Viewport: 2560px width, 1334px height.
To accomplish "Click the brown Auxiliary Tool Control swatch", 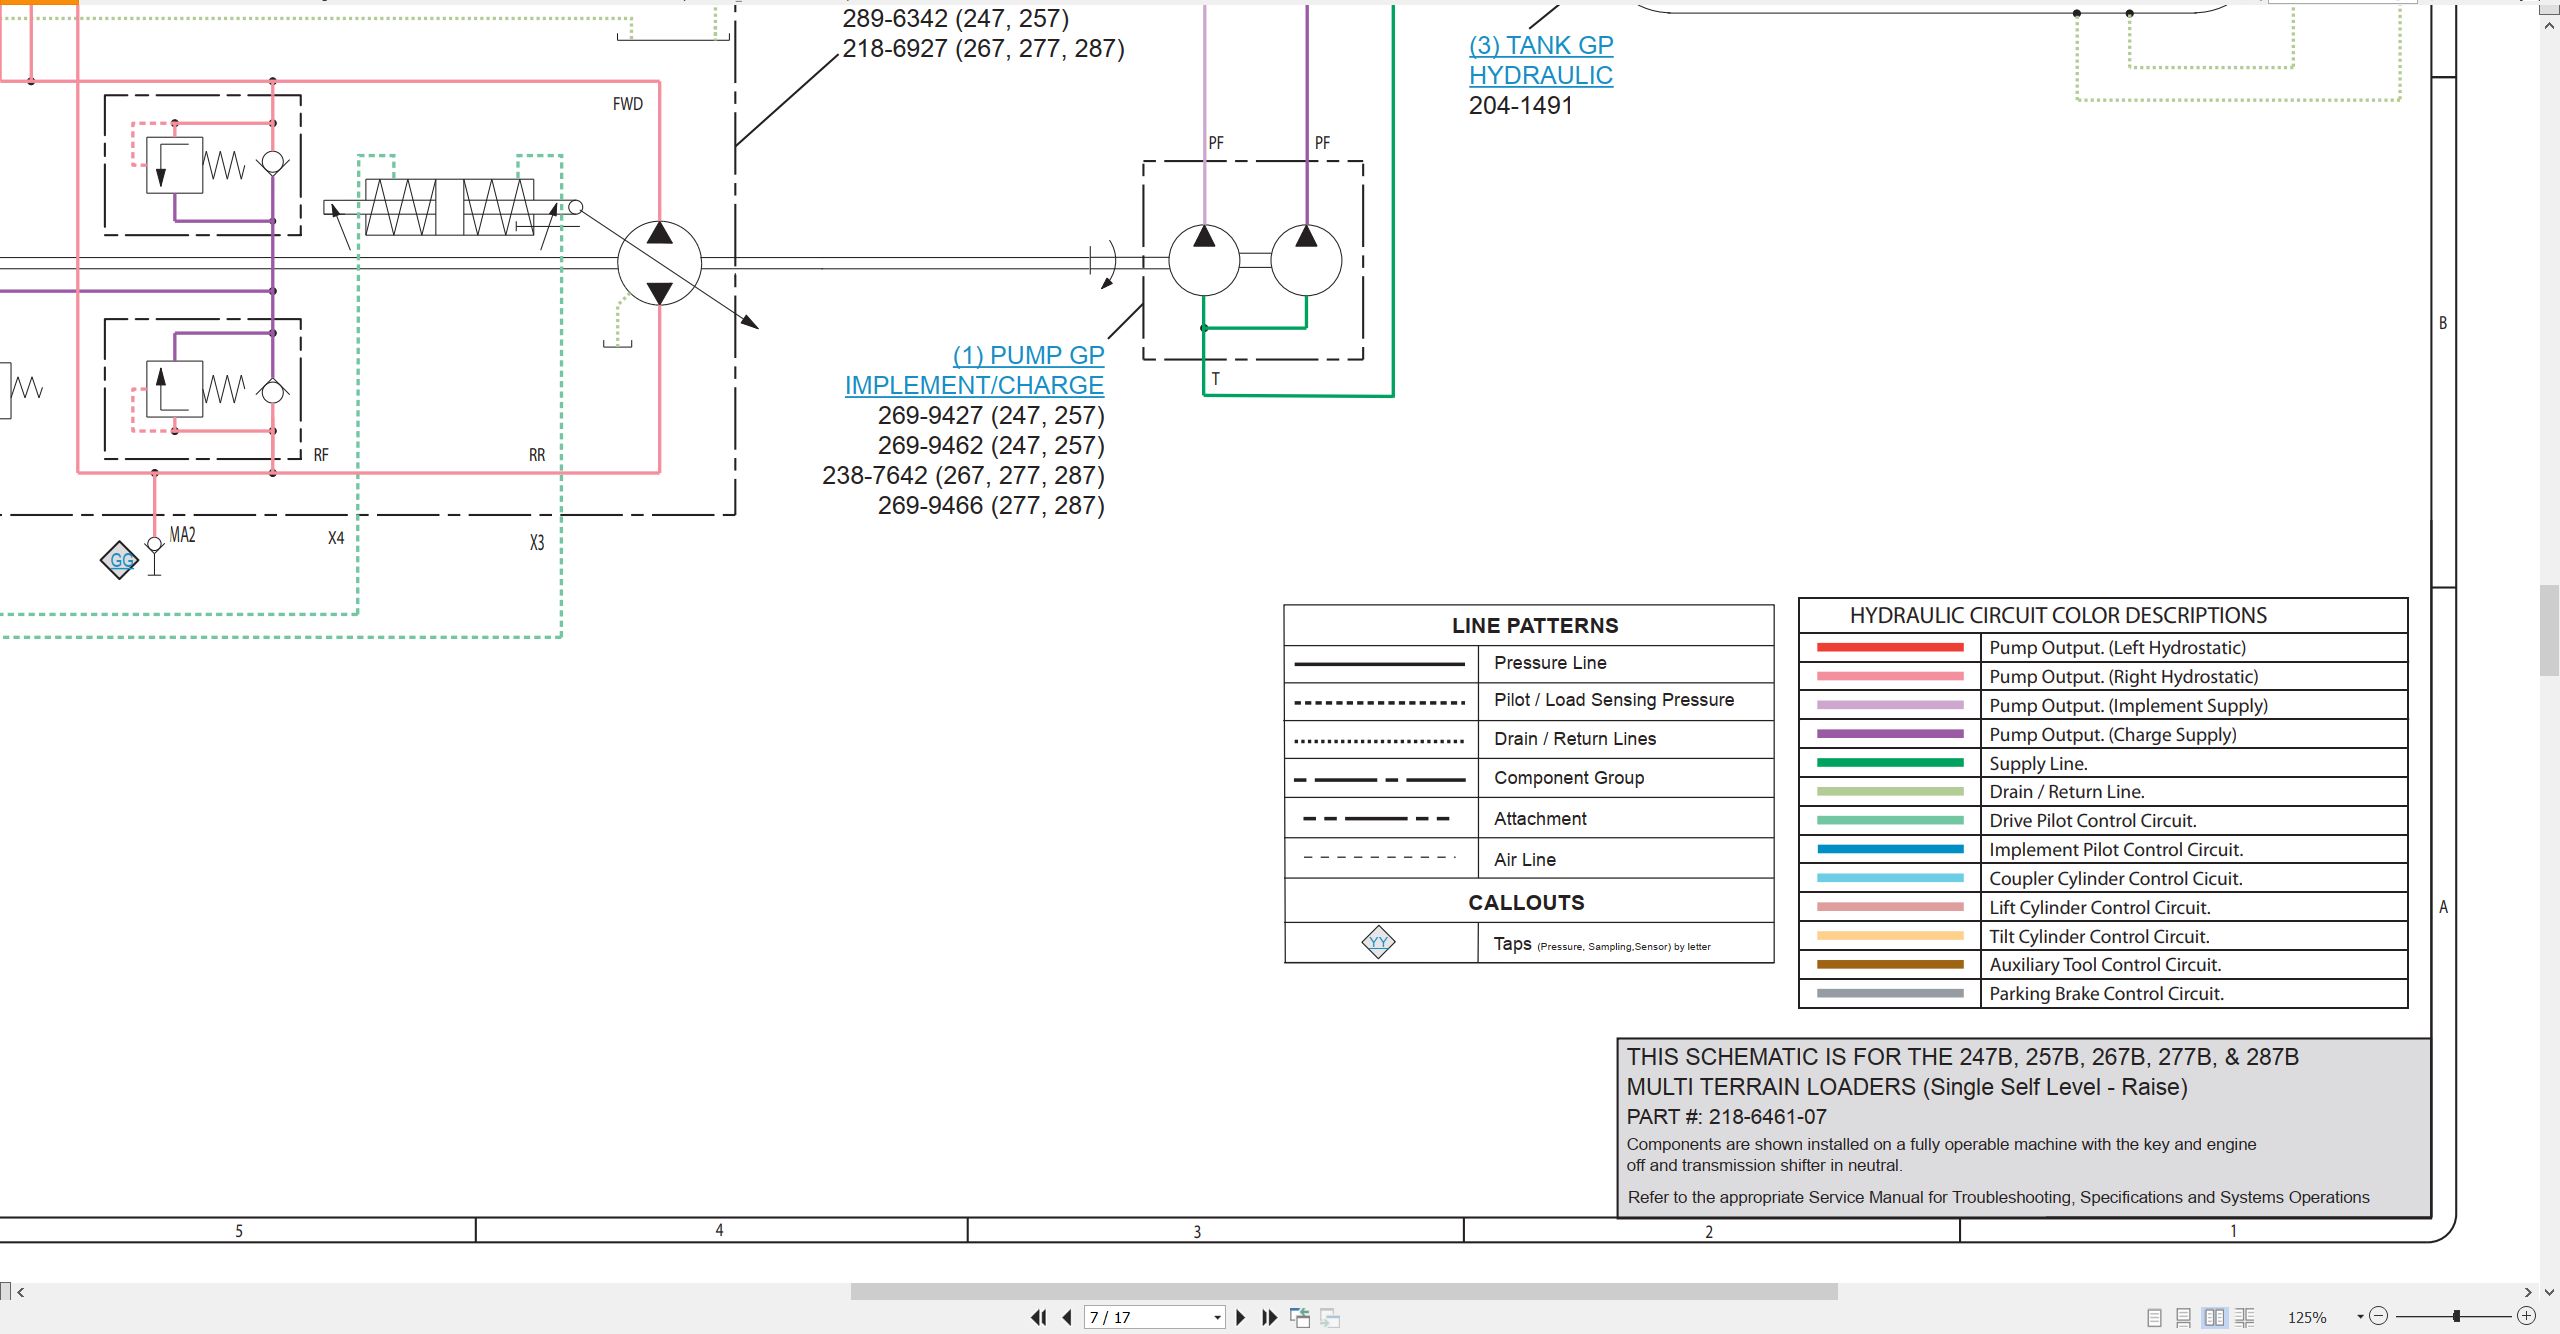I will [1890, 965].
